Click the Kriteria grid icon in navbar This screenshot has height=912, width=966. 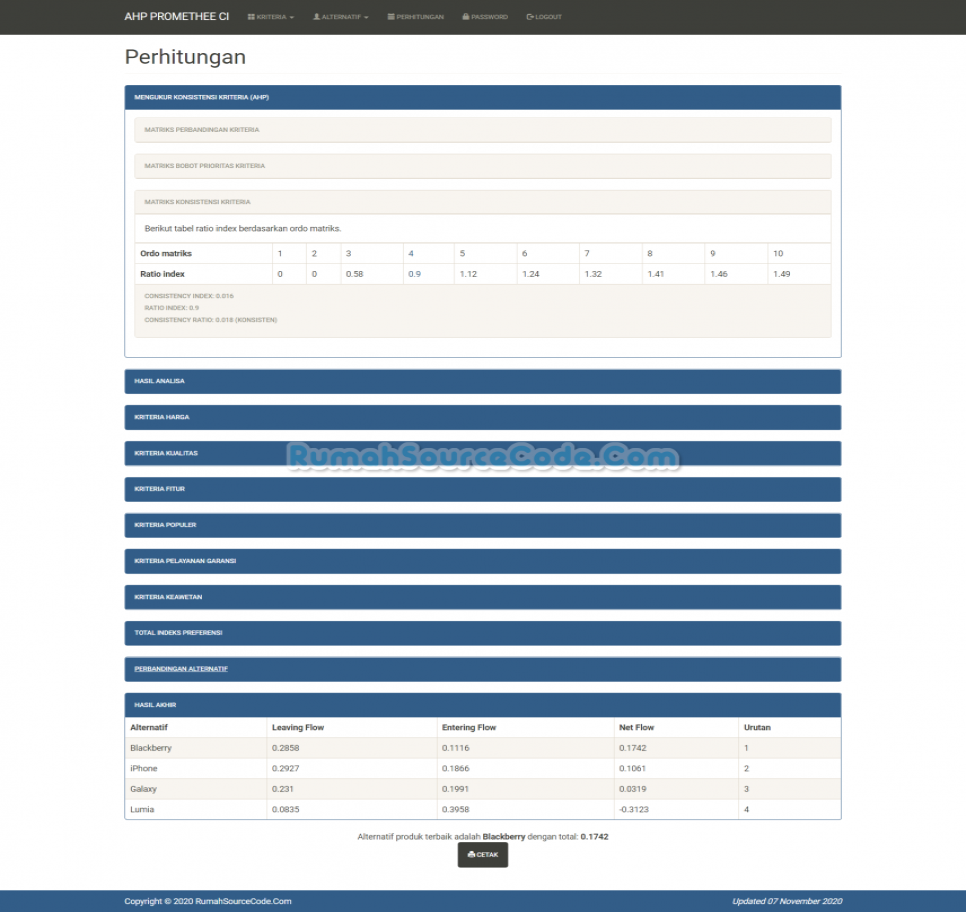click(251, 17)
